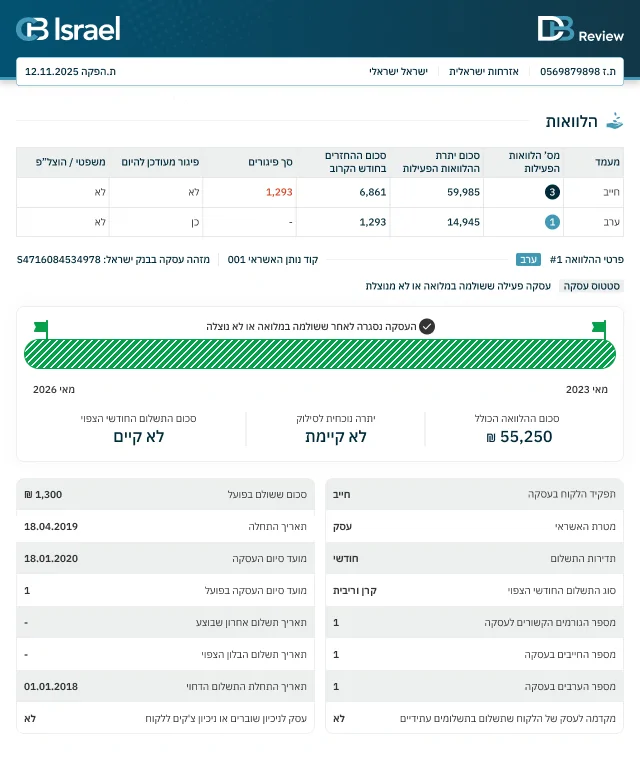Click the payment frequency value חודשי

pyautogui.click(x=346, y=558)
